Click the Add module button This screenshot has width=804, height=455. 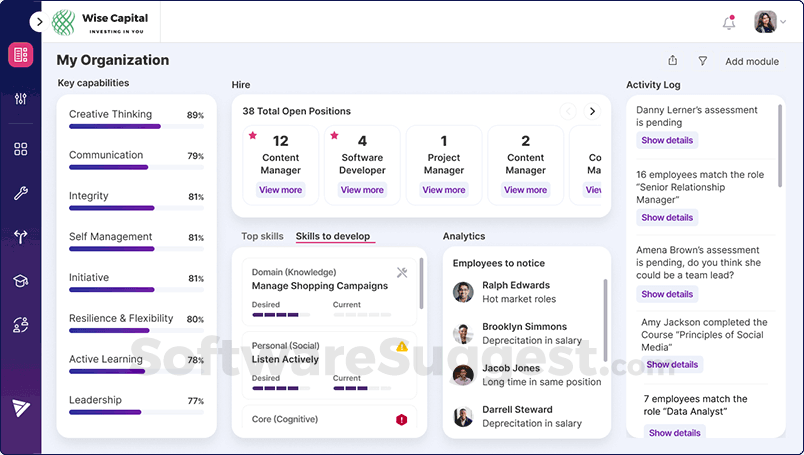coord(751,61)
